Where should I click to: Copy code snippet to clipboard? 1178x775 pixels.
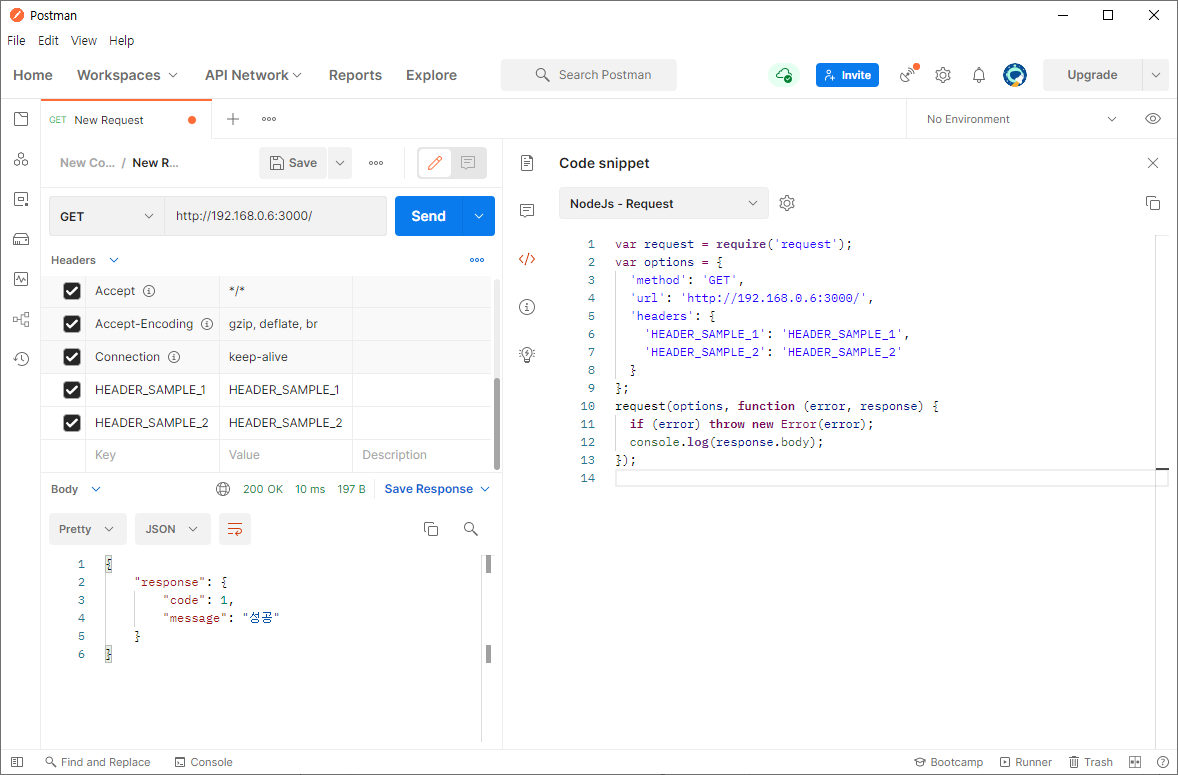(x=1152, y=203)
